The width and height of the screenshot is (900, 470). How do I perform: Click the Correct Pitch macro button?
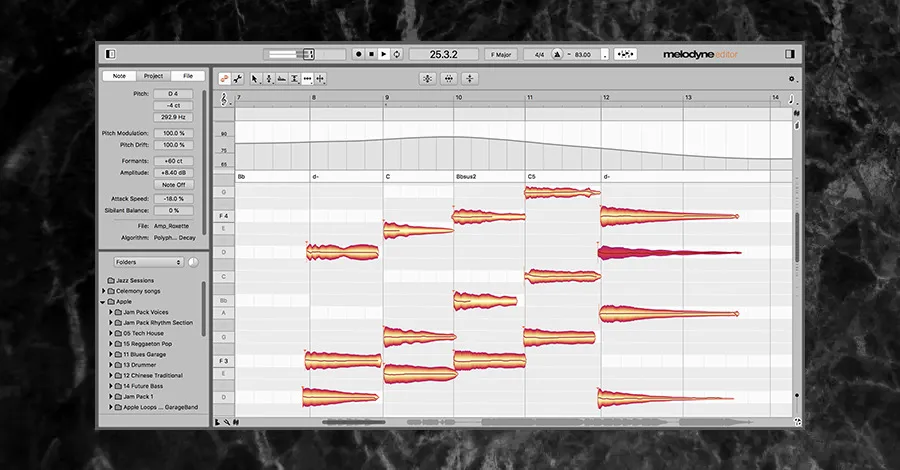pyautogui.click(x=428, y=79)
